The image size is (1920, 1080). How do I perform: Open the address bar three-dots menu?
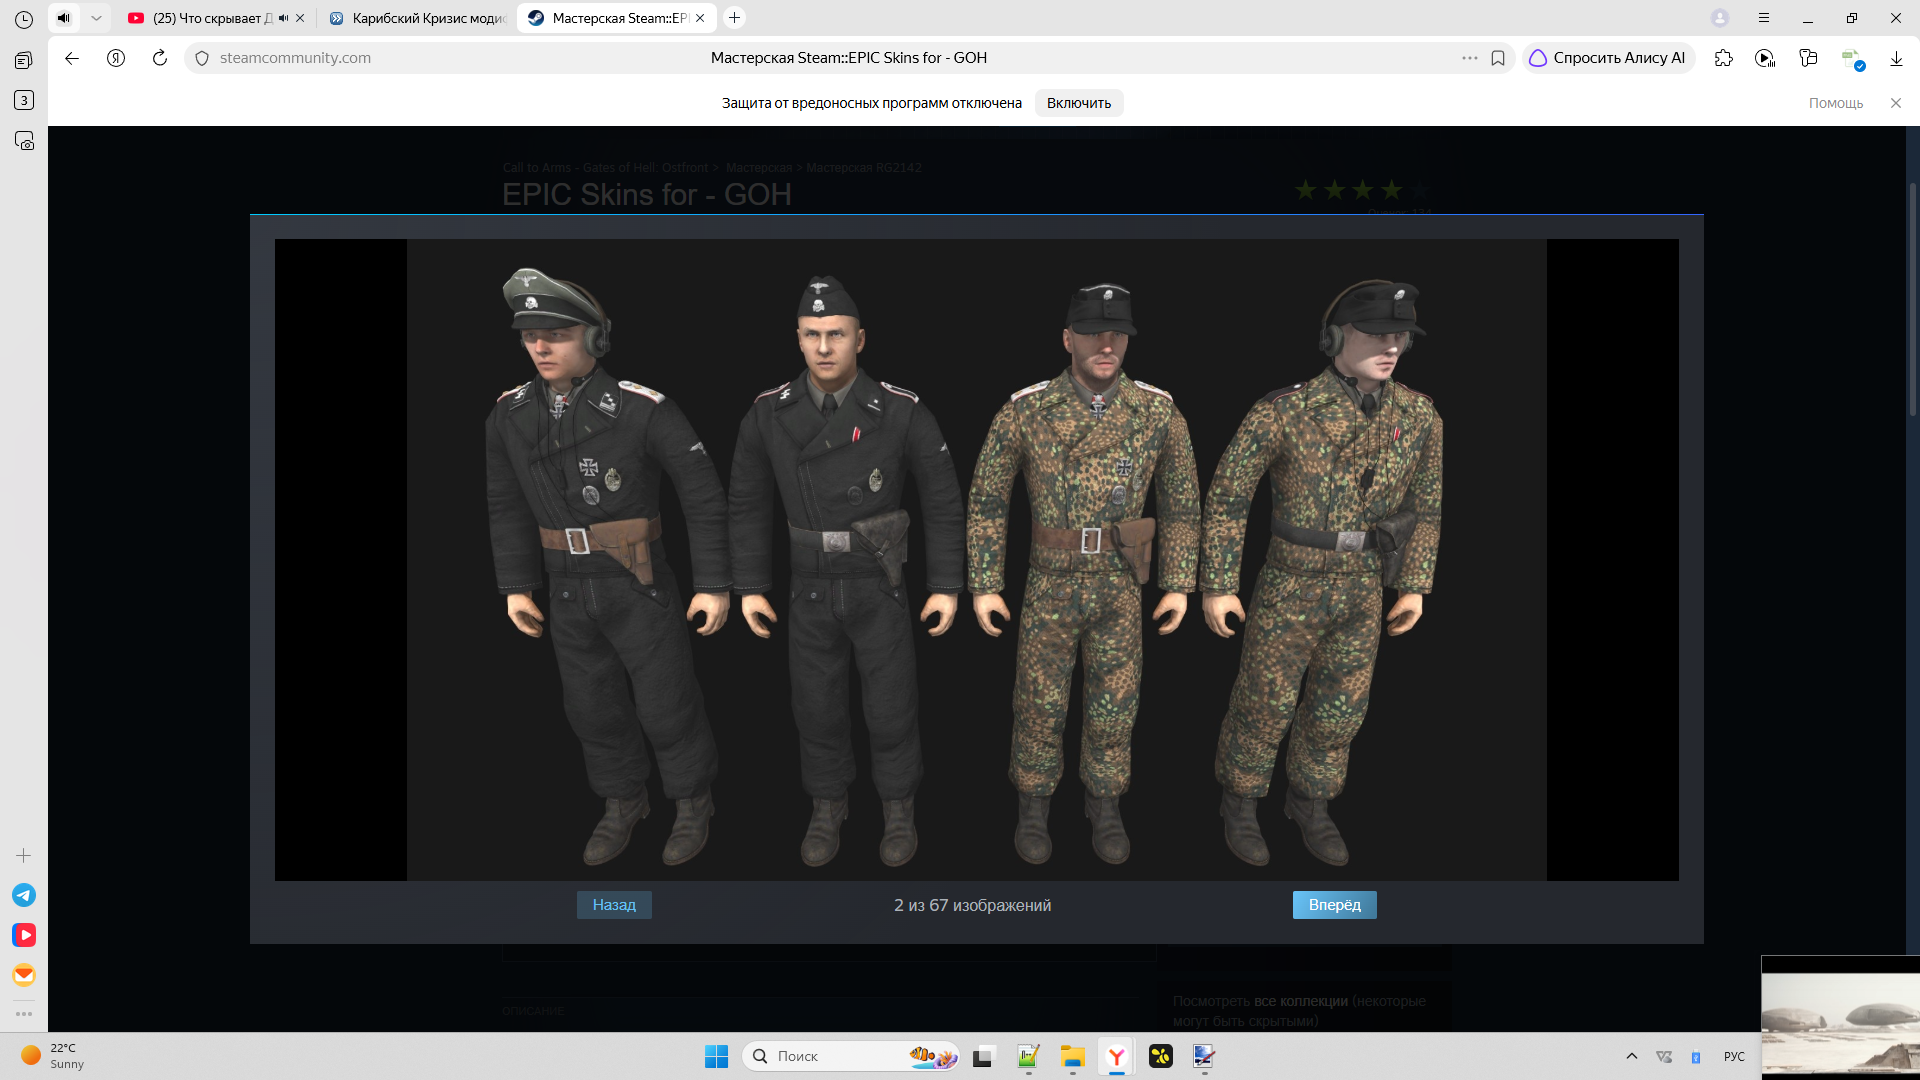click(x=1470, y=58)
